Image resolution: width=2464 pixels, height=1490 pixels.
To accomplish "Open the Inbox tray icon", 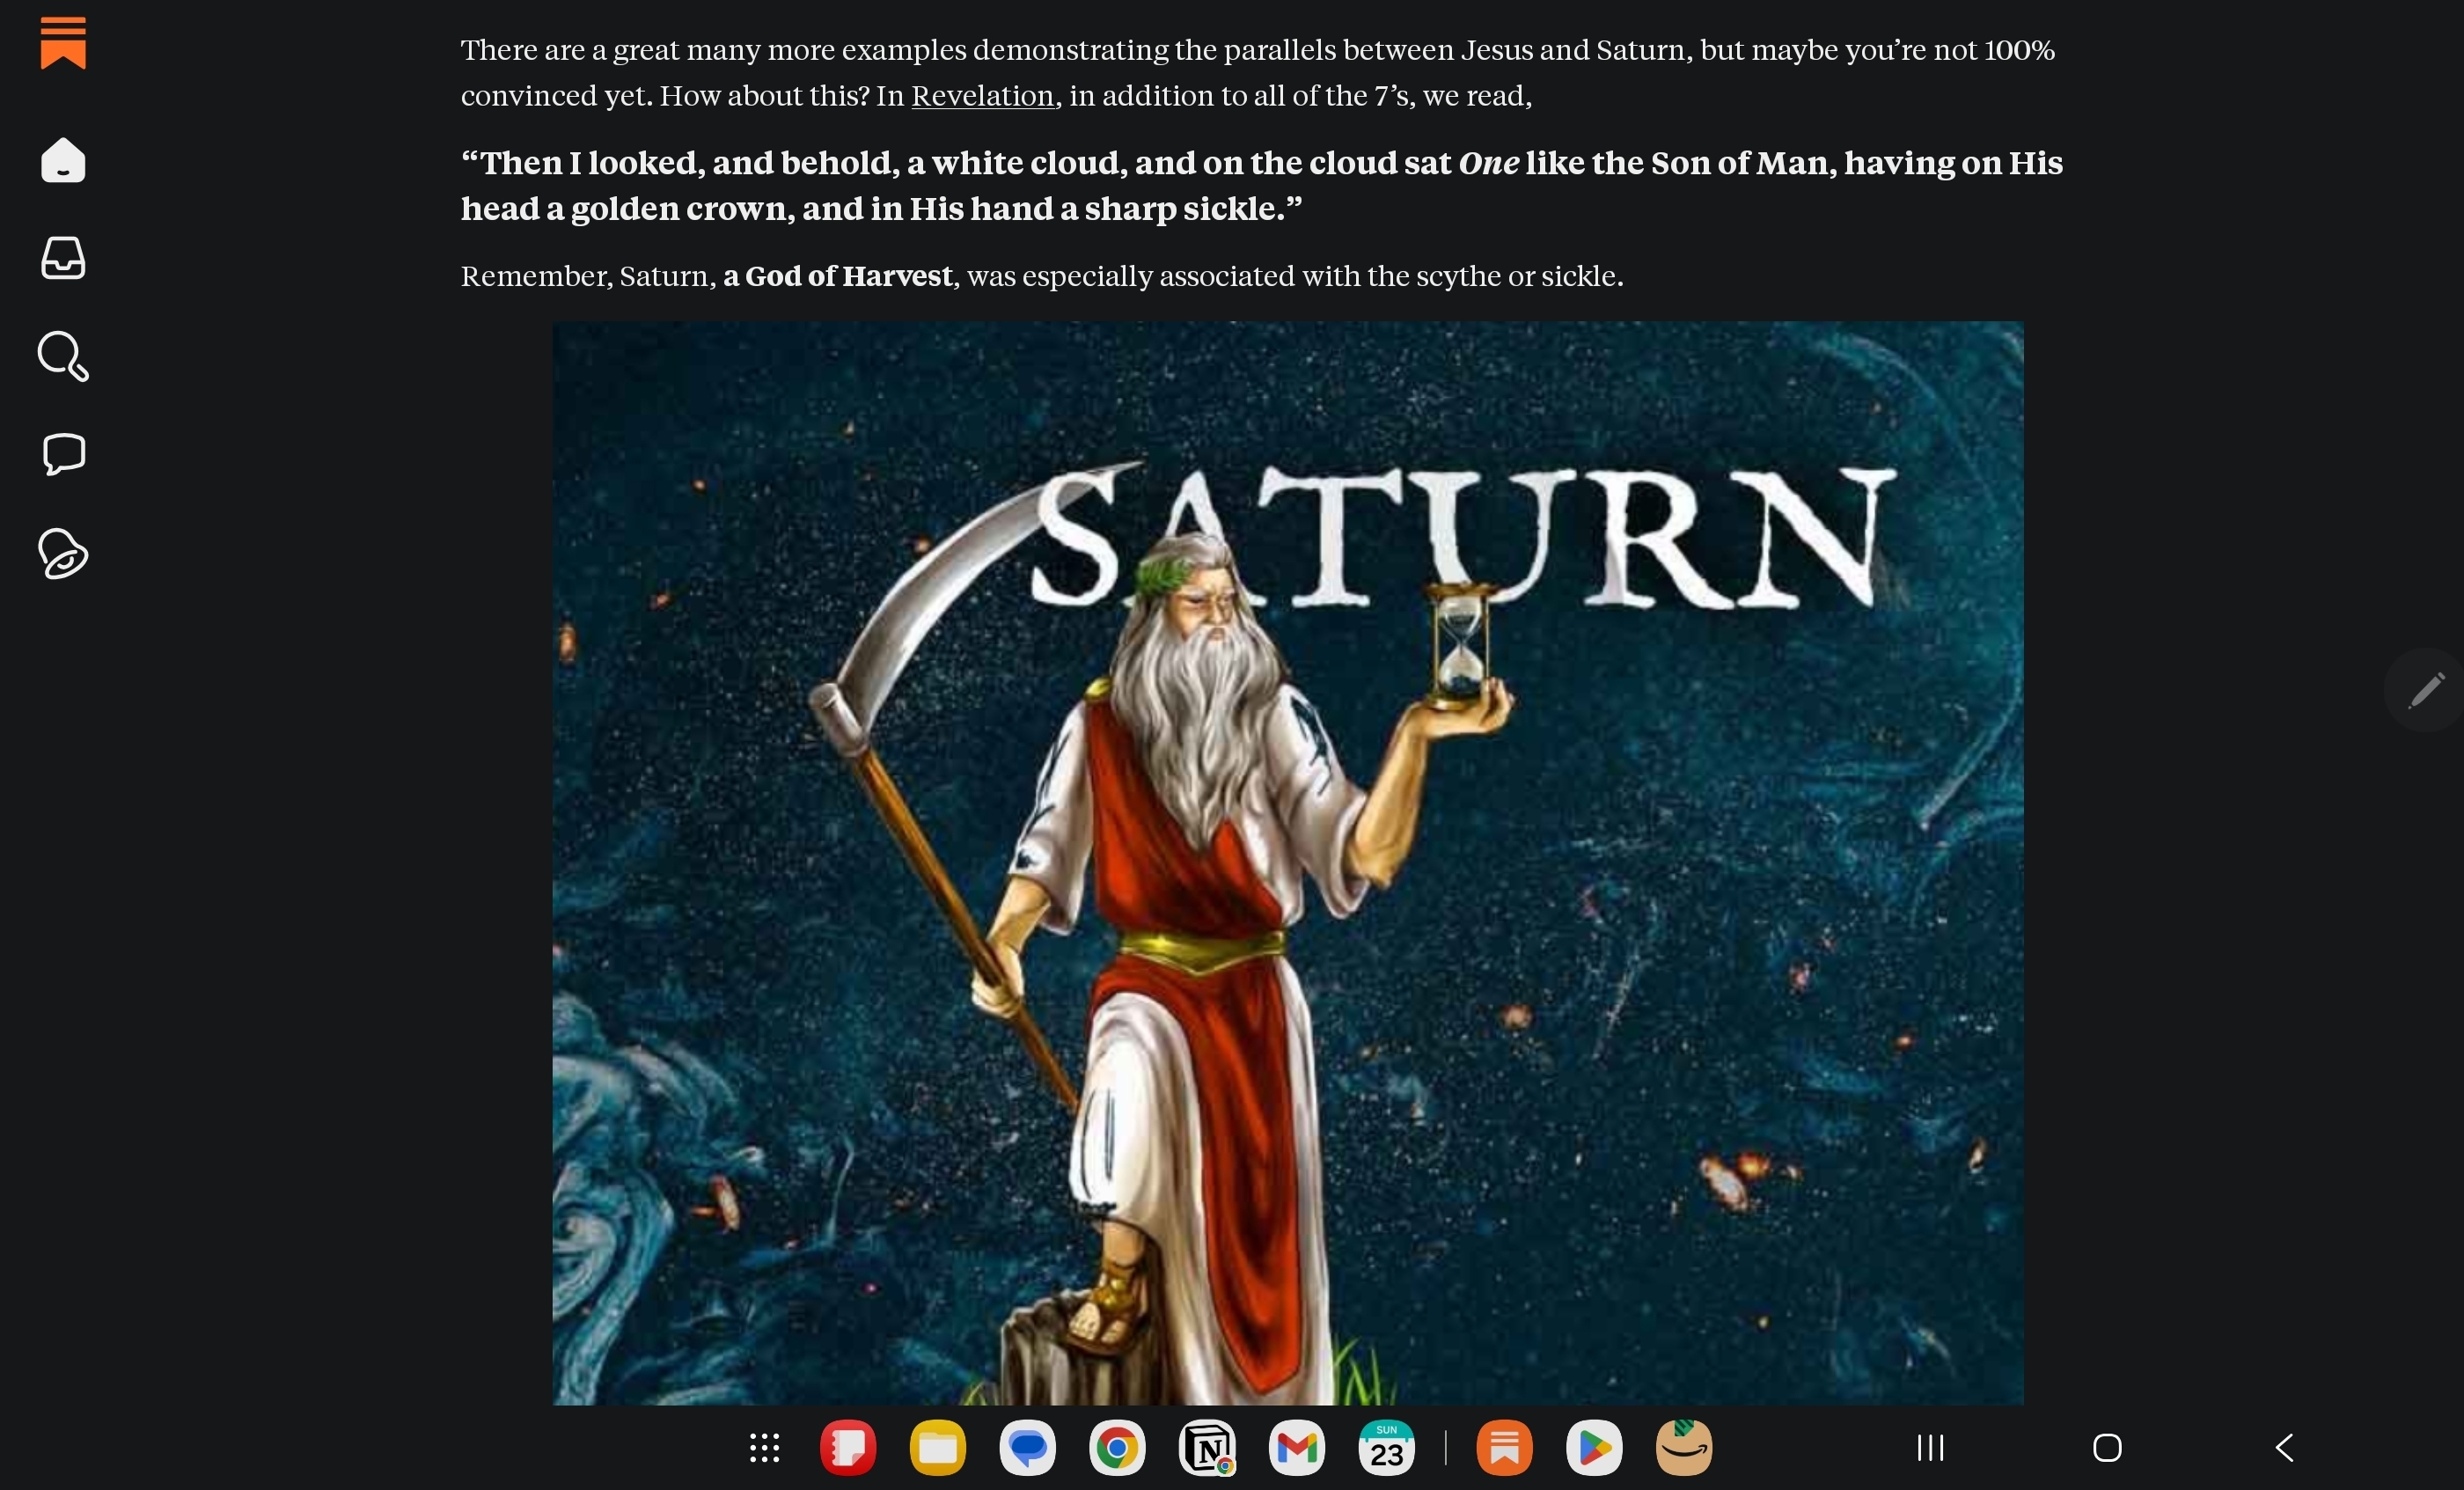I will point(63,258).
